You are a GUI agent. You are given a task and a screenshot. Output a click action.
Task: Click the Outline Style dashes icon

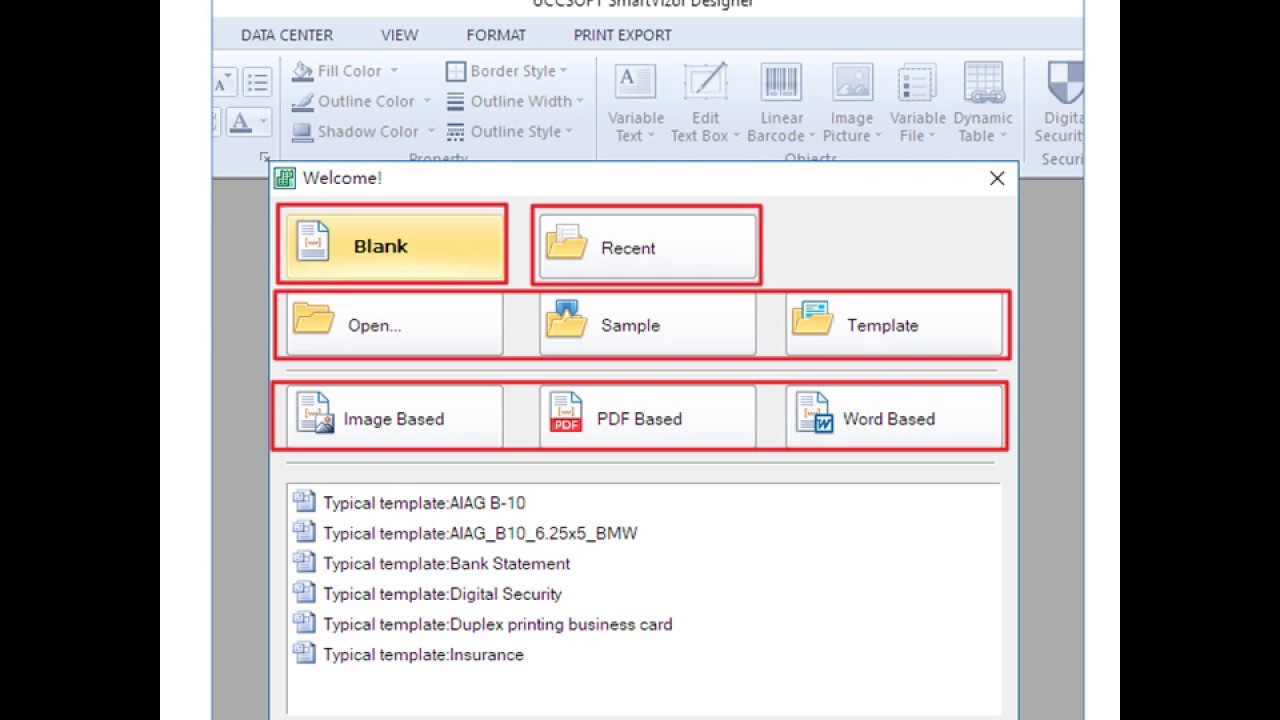coord(456,131)
